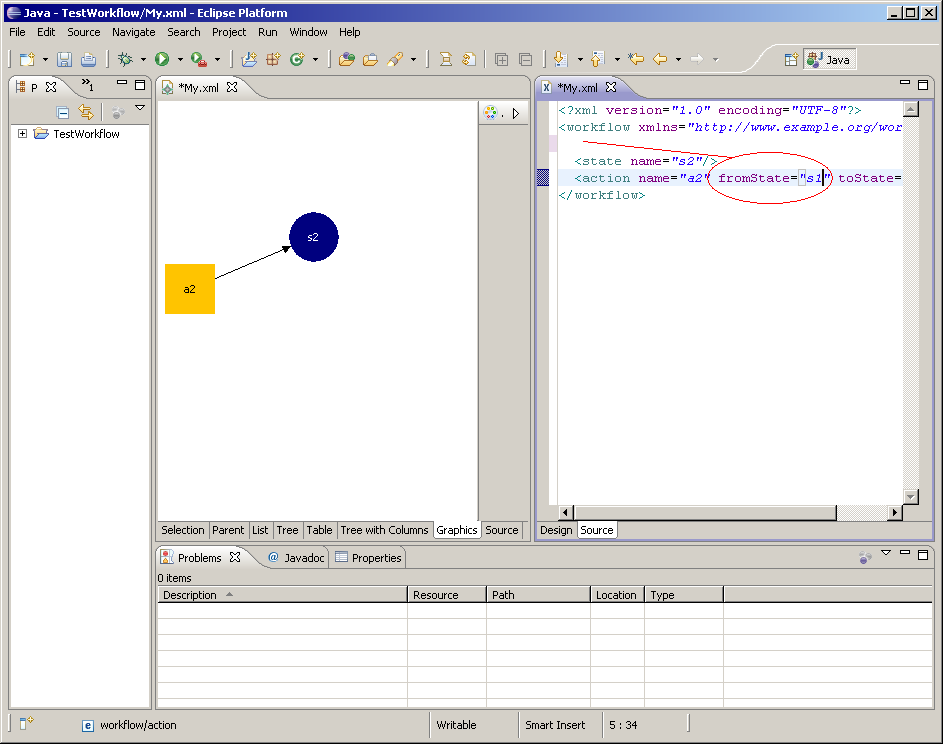
Task: Click the Print toolbar icon
Action: click(88, 60)
